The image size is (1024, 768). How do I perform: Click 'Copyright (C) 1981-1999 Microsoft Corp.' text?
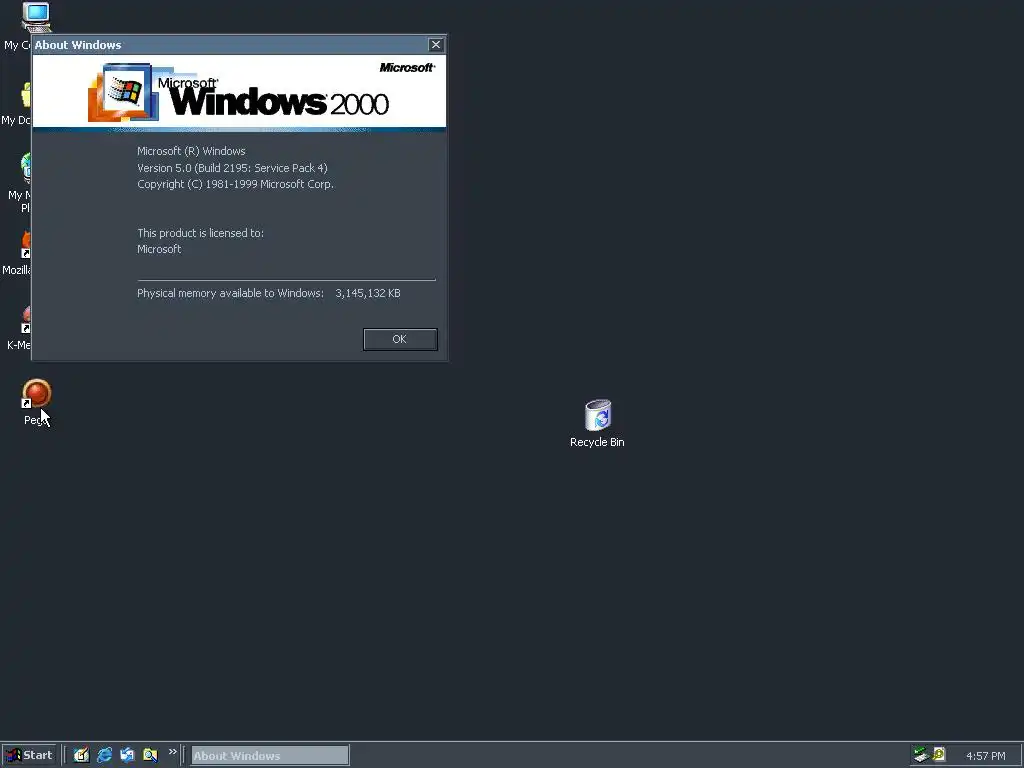click(235, 184)
